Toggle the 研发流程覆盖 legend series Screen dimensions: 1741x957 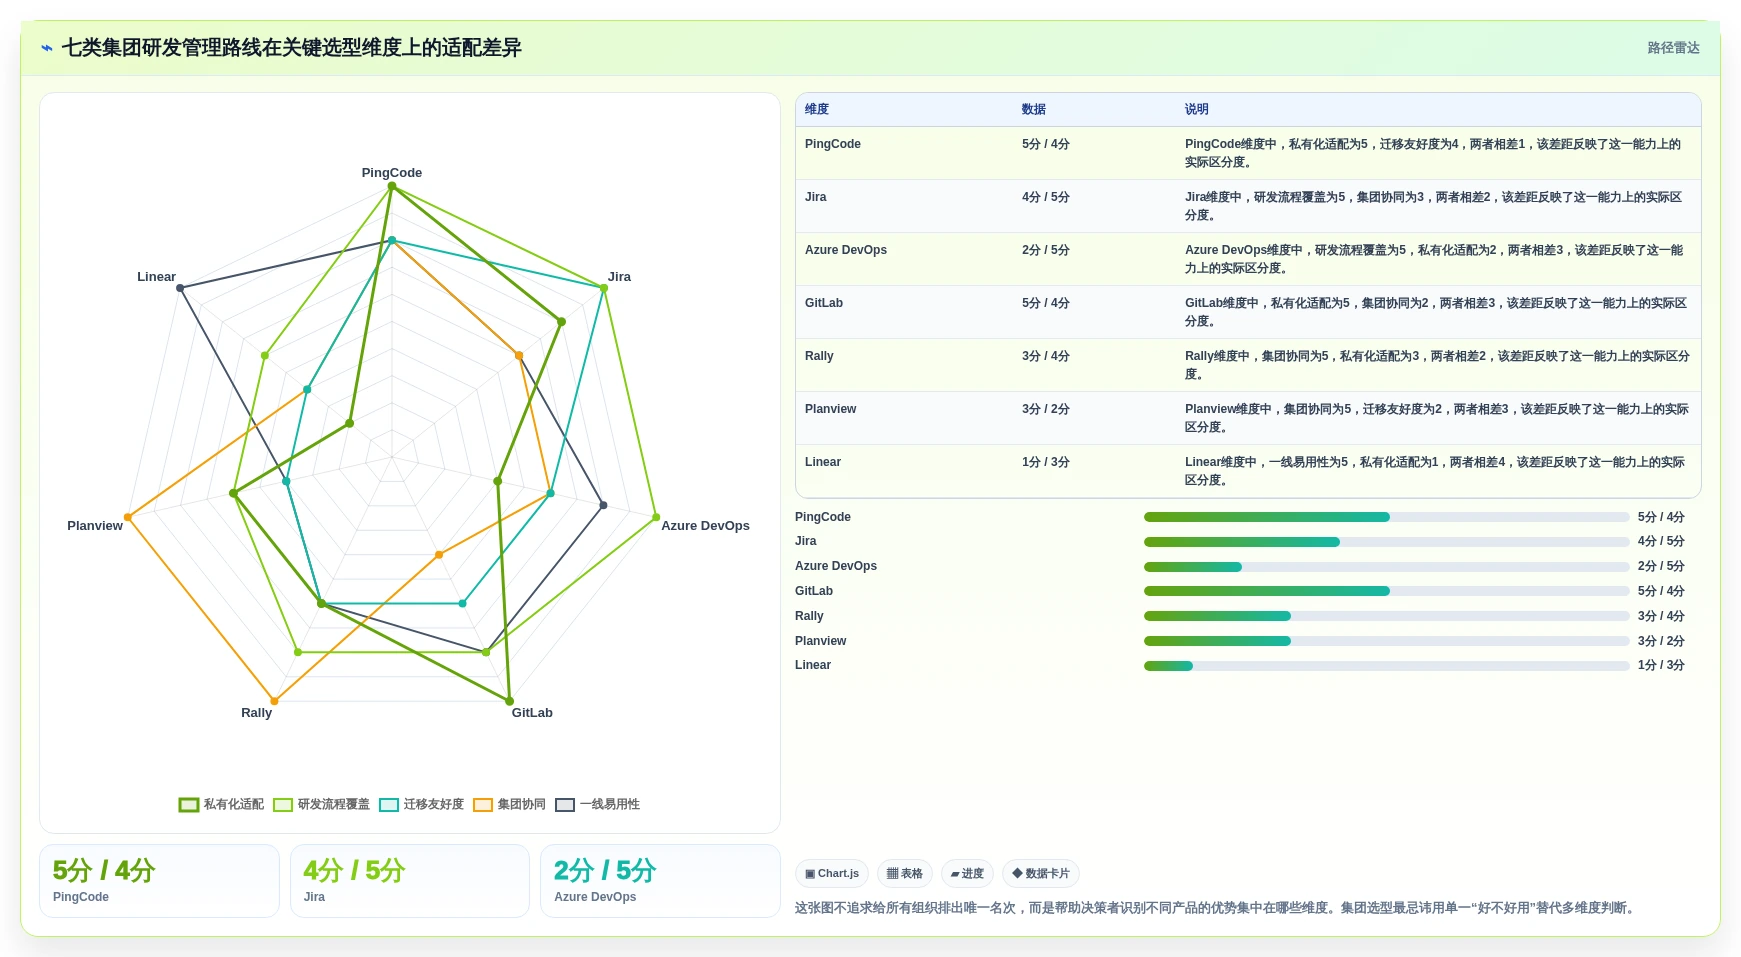tap(321, 804)
